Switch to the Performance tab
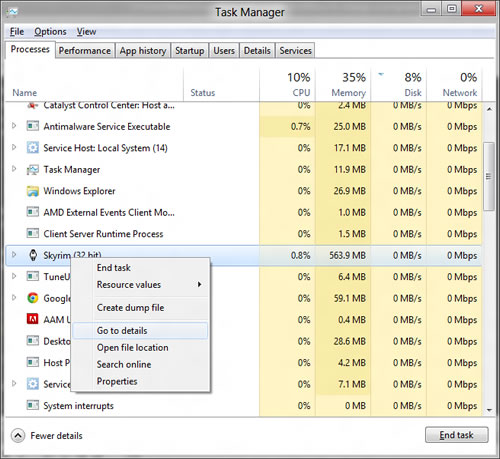This screenshot has height=459, width=500. coord(85,51)
